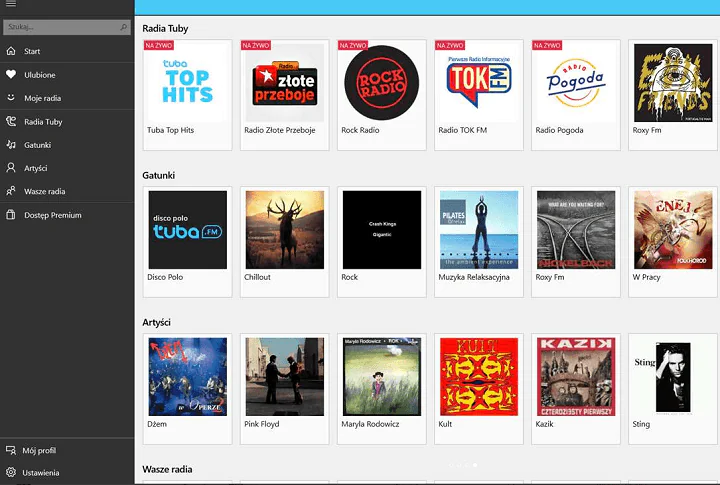Click the Mój profil icon
Viewport: 720px width, 485px height.
(x=11, y=450)
